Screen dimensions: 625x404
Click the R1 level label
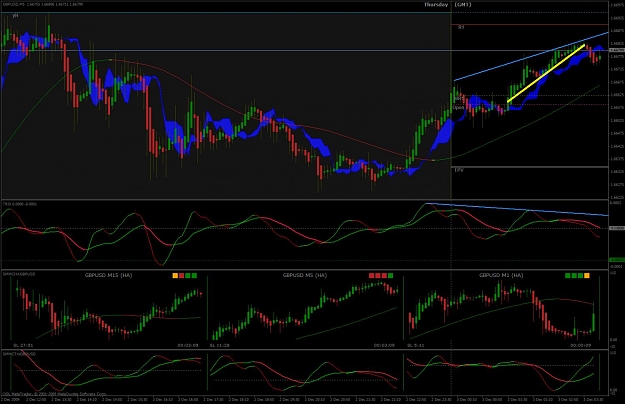[x=461, y=27]
